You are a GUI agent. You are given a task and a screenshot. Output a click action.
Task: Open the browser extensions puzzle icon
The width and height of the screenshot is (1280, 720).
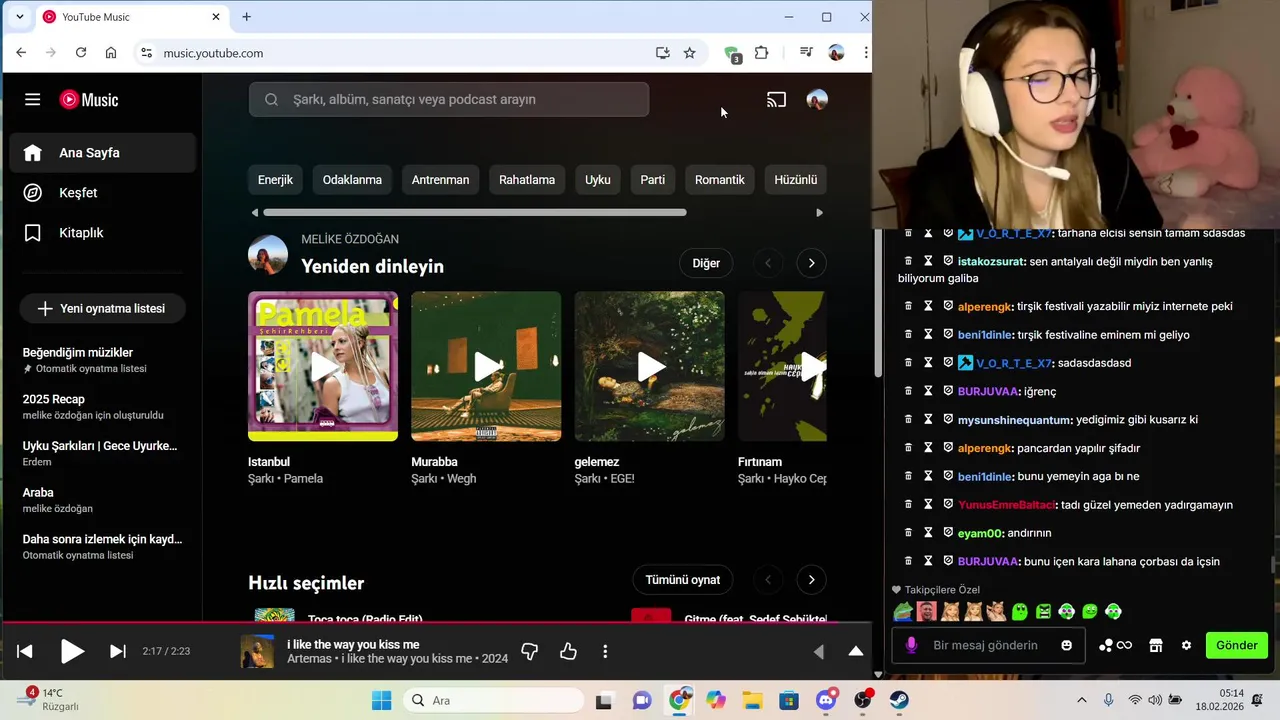pos(762,53)
